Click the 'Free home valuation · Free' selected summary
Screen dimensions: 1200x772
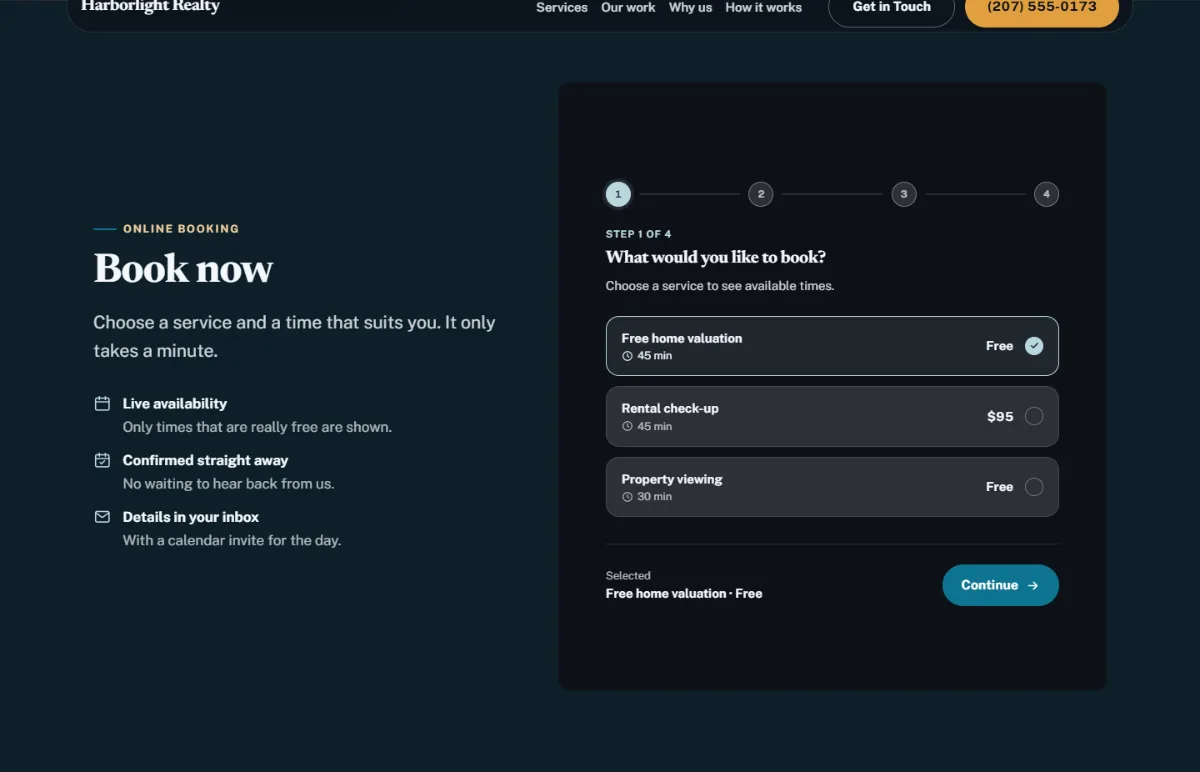684,594
